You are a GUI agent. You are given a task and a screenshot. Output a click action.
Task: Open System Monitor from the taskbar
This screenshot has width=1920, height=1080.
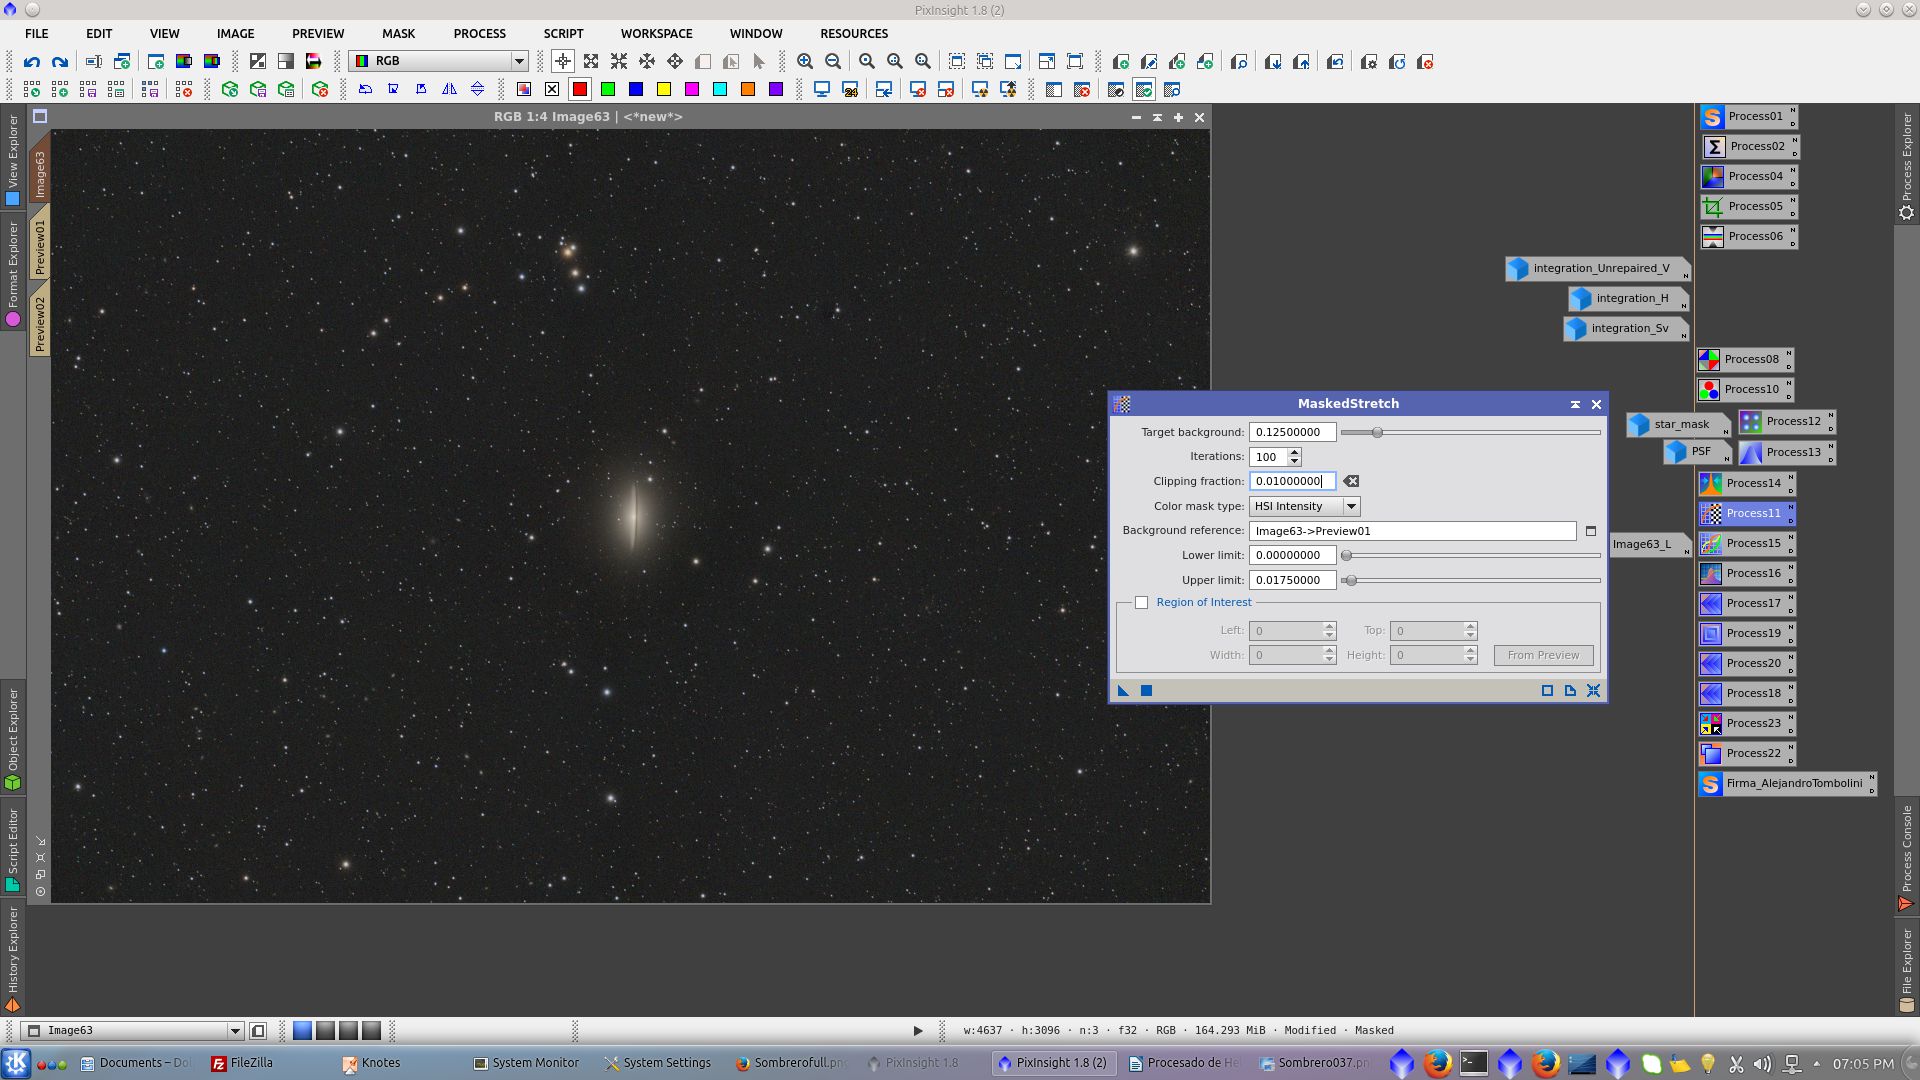(527, 1063)
